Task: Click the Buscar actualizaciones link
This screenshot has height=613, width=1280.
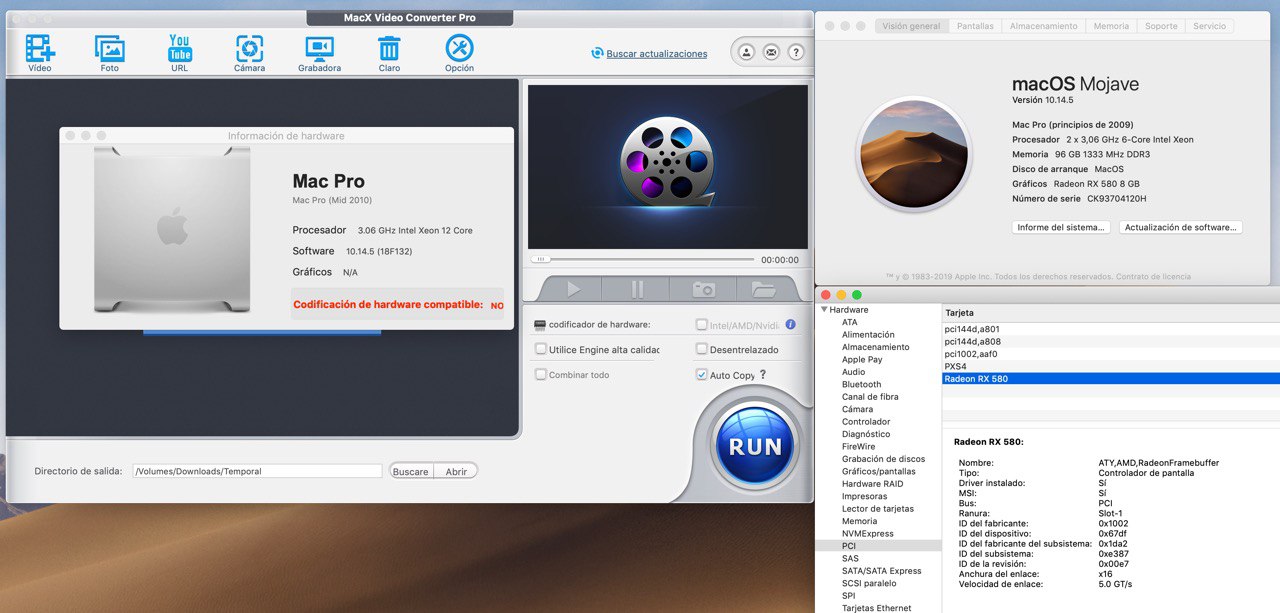Action: 657,54
